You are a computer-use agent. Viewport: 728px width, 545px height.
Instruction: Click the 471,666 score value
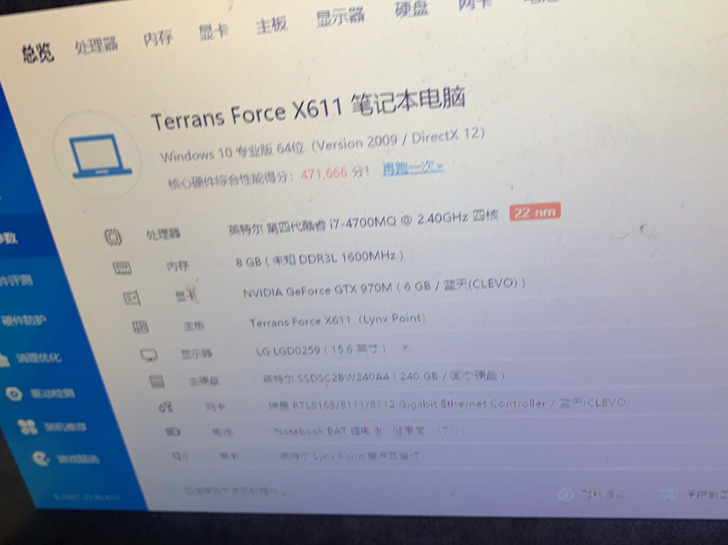(x=324, y=174)
